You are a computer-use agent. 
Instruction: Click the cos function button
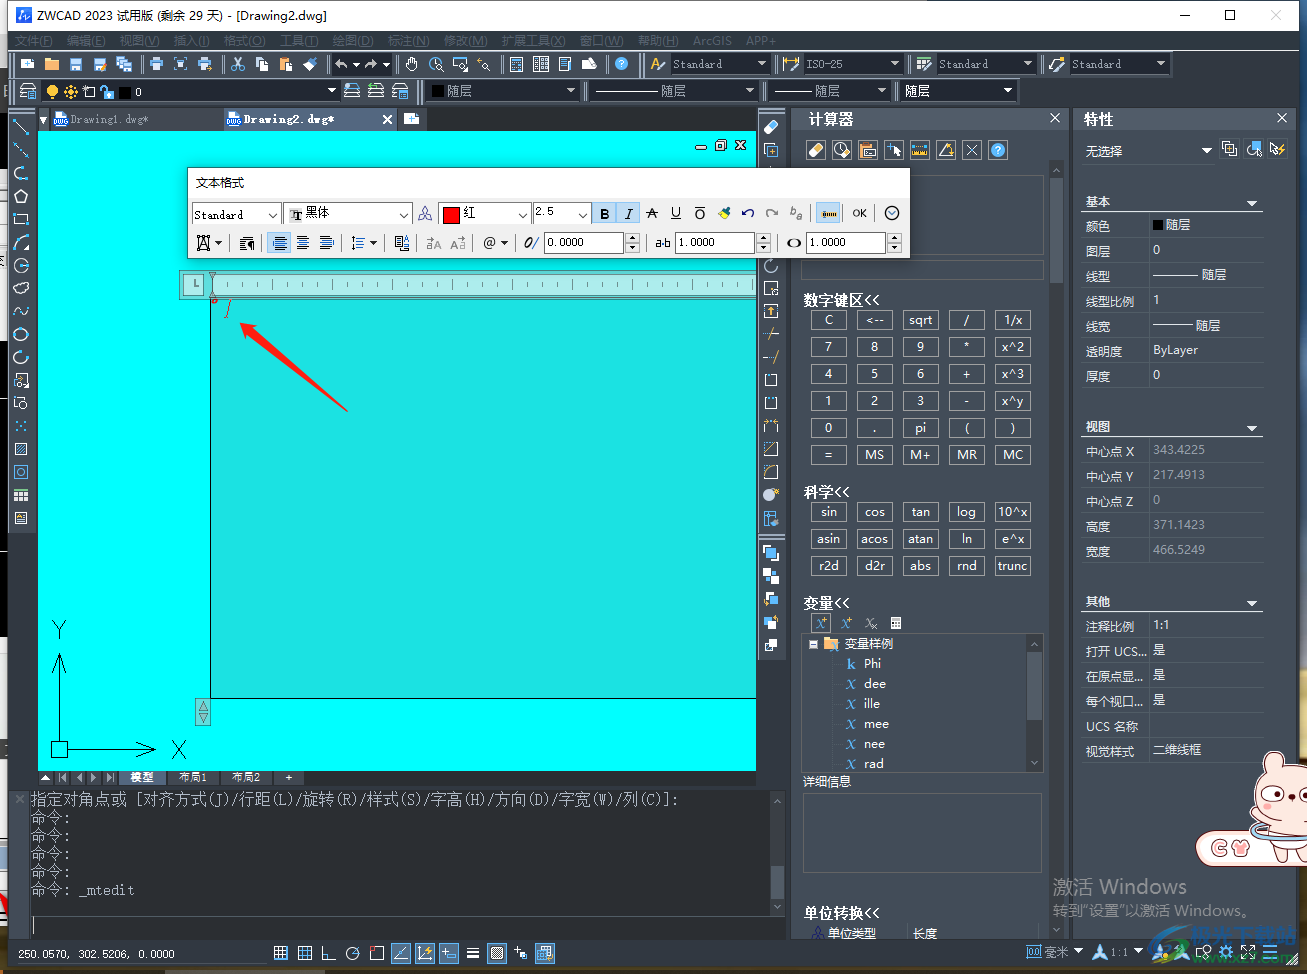[874, 512]
